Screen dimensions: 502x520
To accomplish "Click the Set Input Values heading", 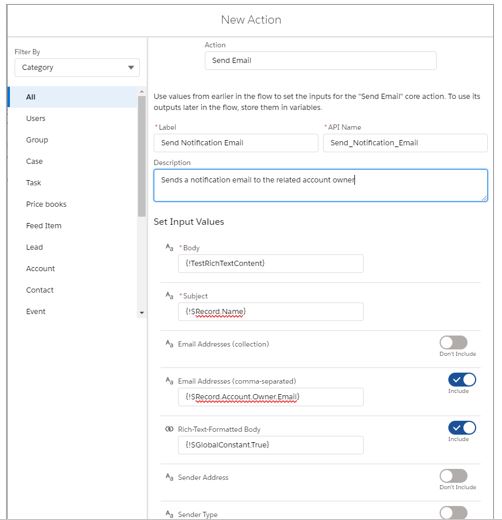I will (x=189, y=222).
